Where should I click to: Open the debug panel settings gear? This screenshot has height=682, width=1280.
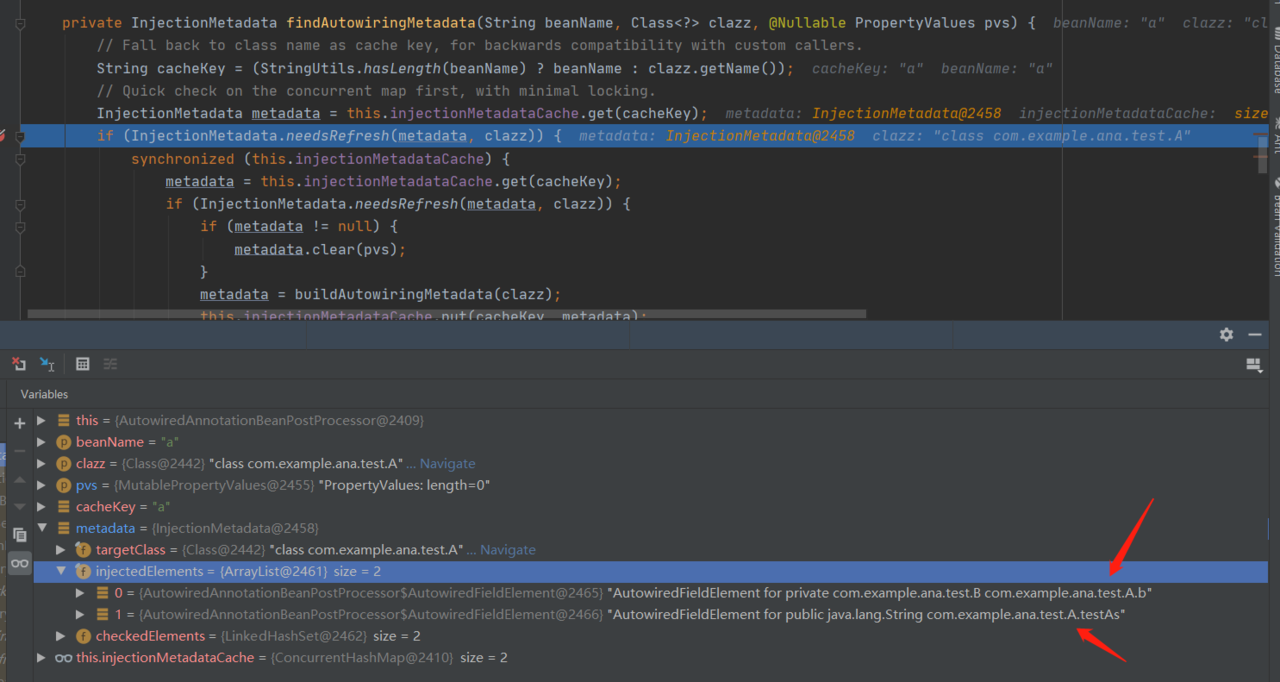pos(1226,335)
